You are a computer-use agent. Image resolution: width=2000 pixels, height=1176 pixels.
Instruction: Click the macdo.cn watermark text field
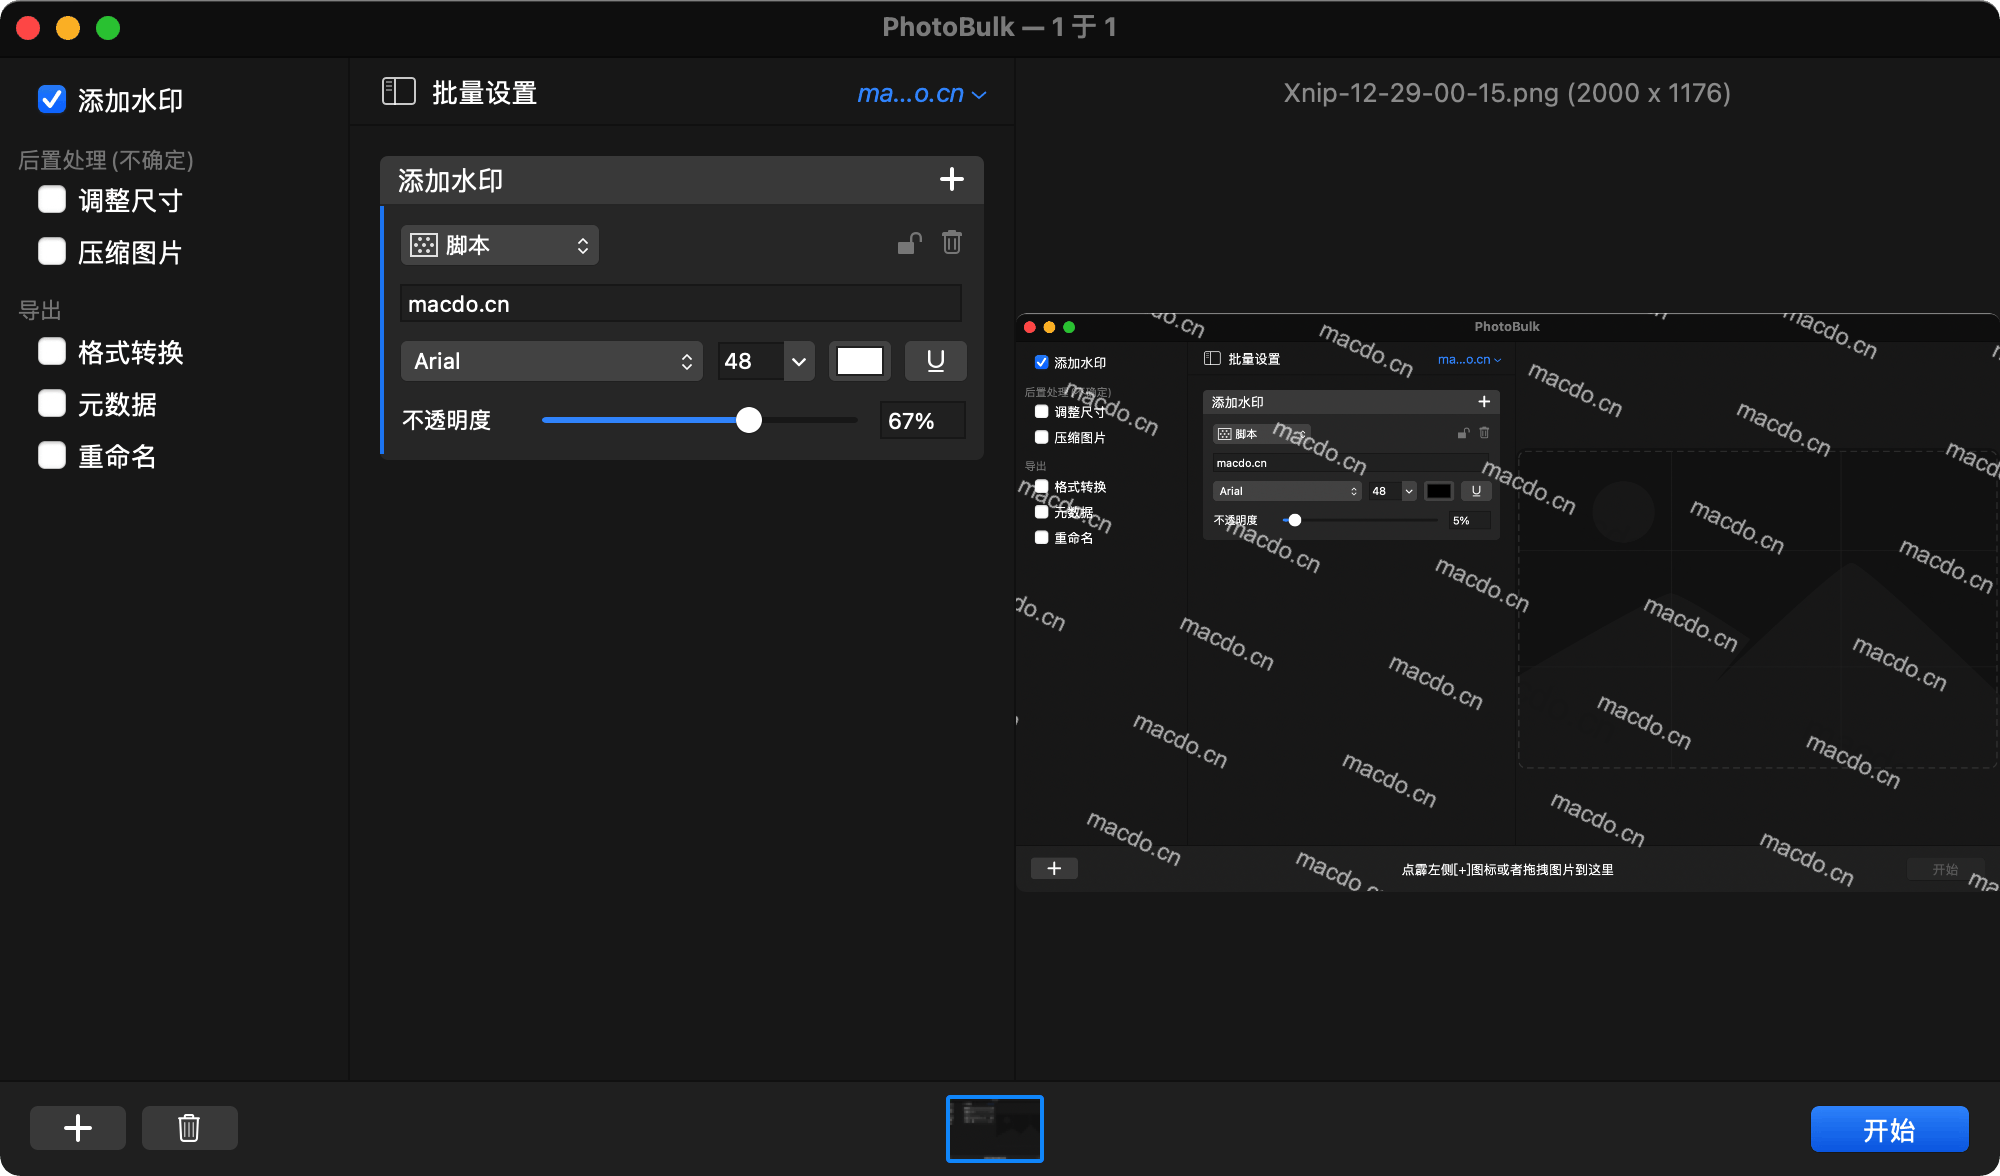coord(681,304)
